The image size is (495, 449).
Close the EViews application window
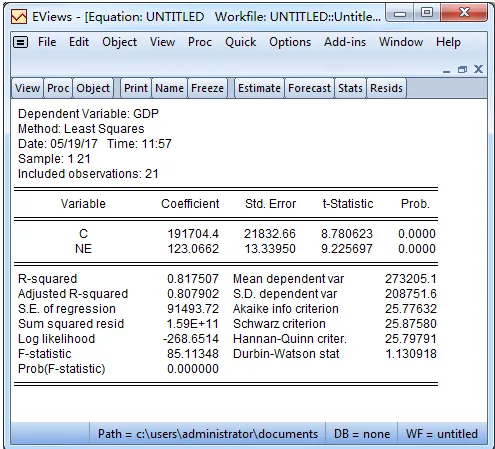pyautogui.click(x=464, y=13)
